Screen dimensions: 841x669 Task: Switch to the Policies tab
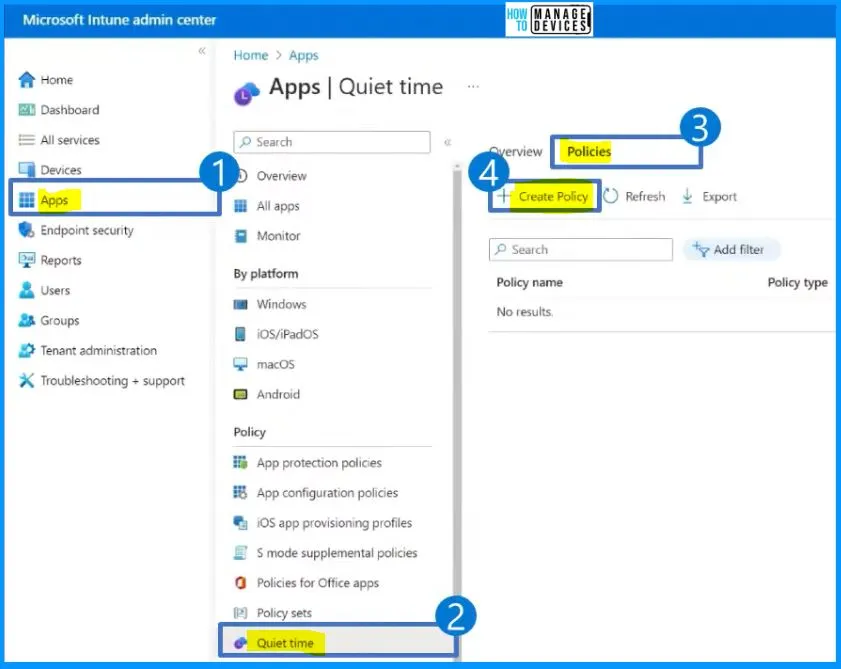589,152
